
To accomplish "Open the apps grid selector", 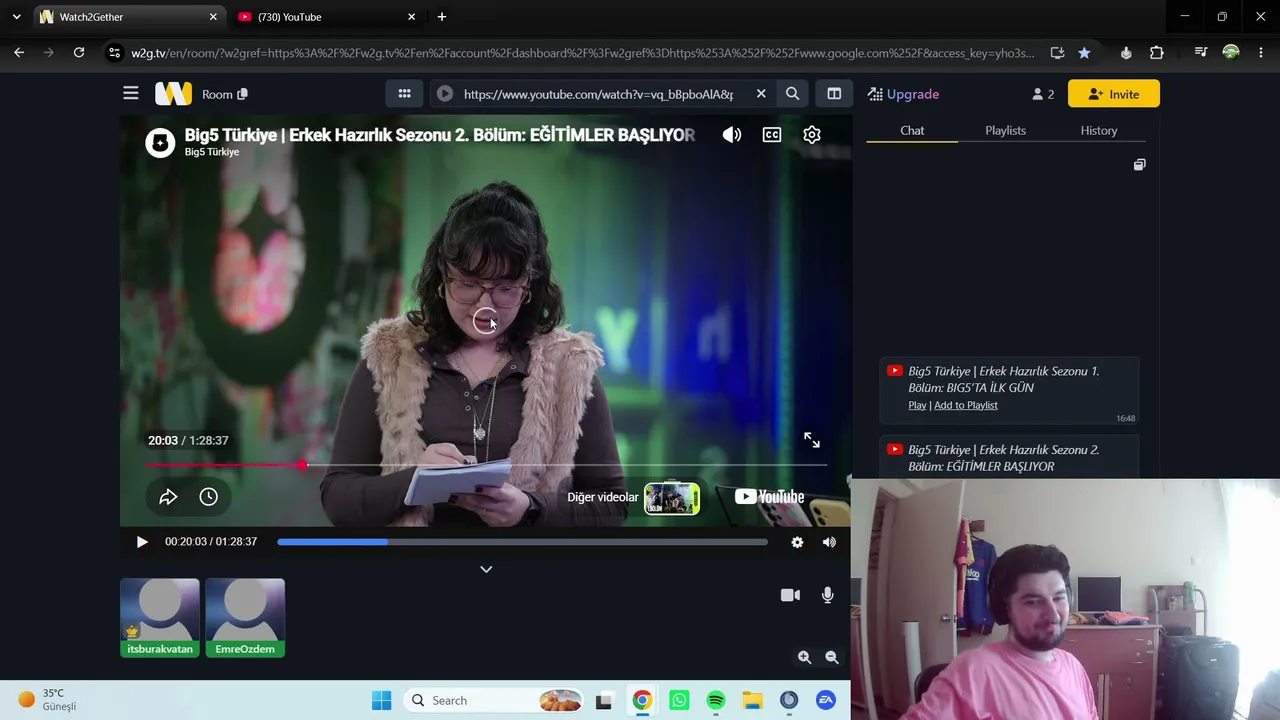I will [404, 94].
